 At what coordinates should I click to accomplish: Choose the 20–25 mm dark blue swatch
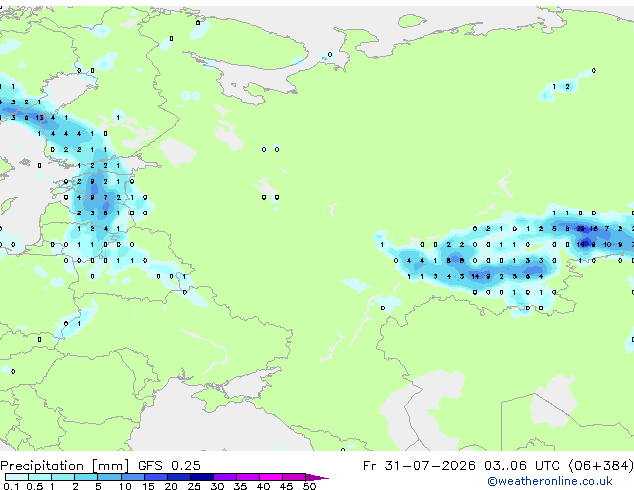tap(178, 477)
